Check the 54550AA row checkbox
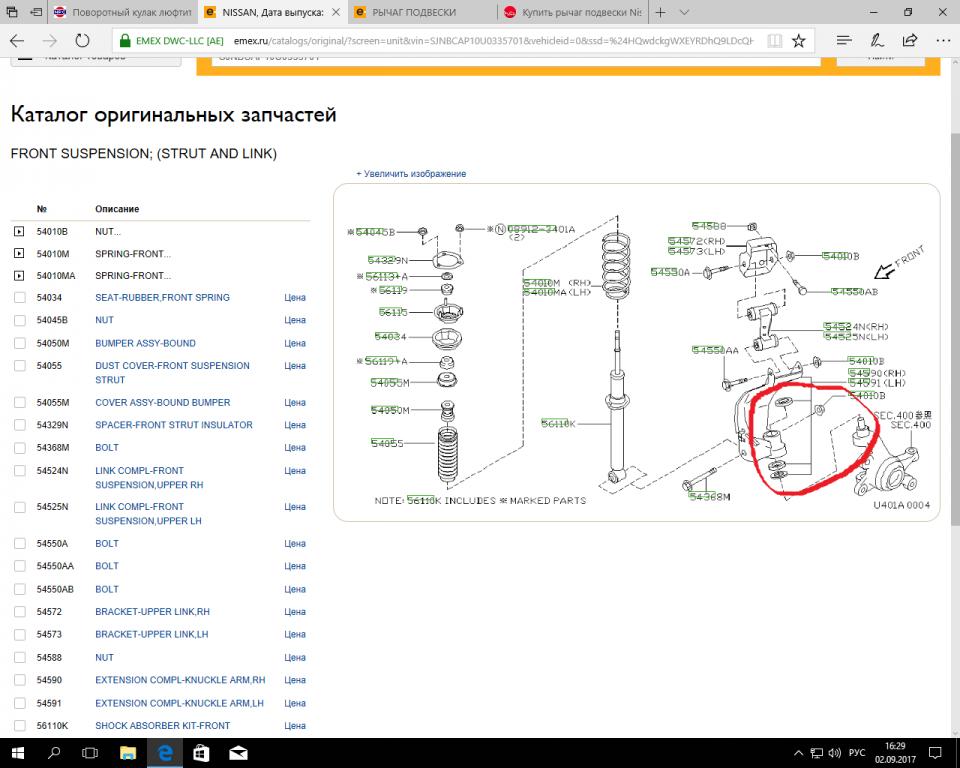Screen dimensions: 960x768 click(x=20, y=566)
